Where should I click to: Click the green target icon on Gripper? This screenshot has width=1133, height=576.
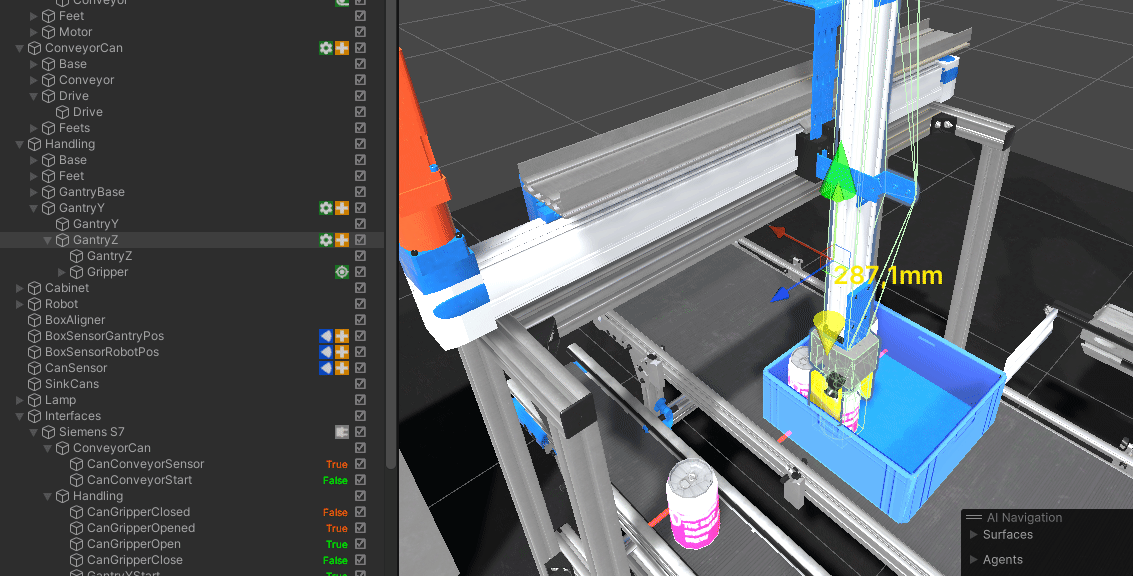coord(342,272)
